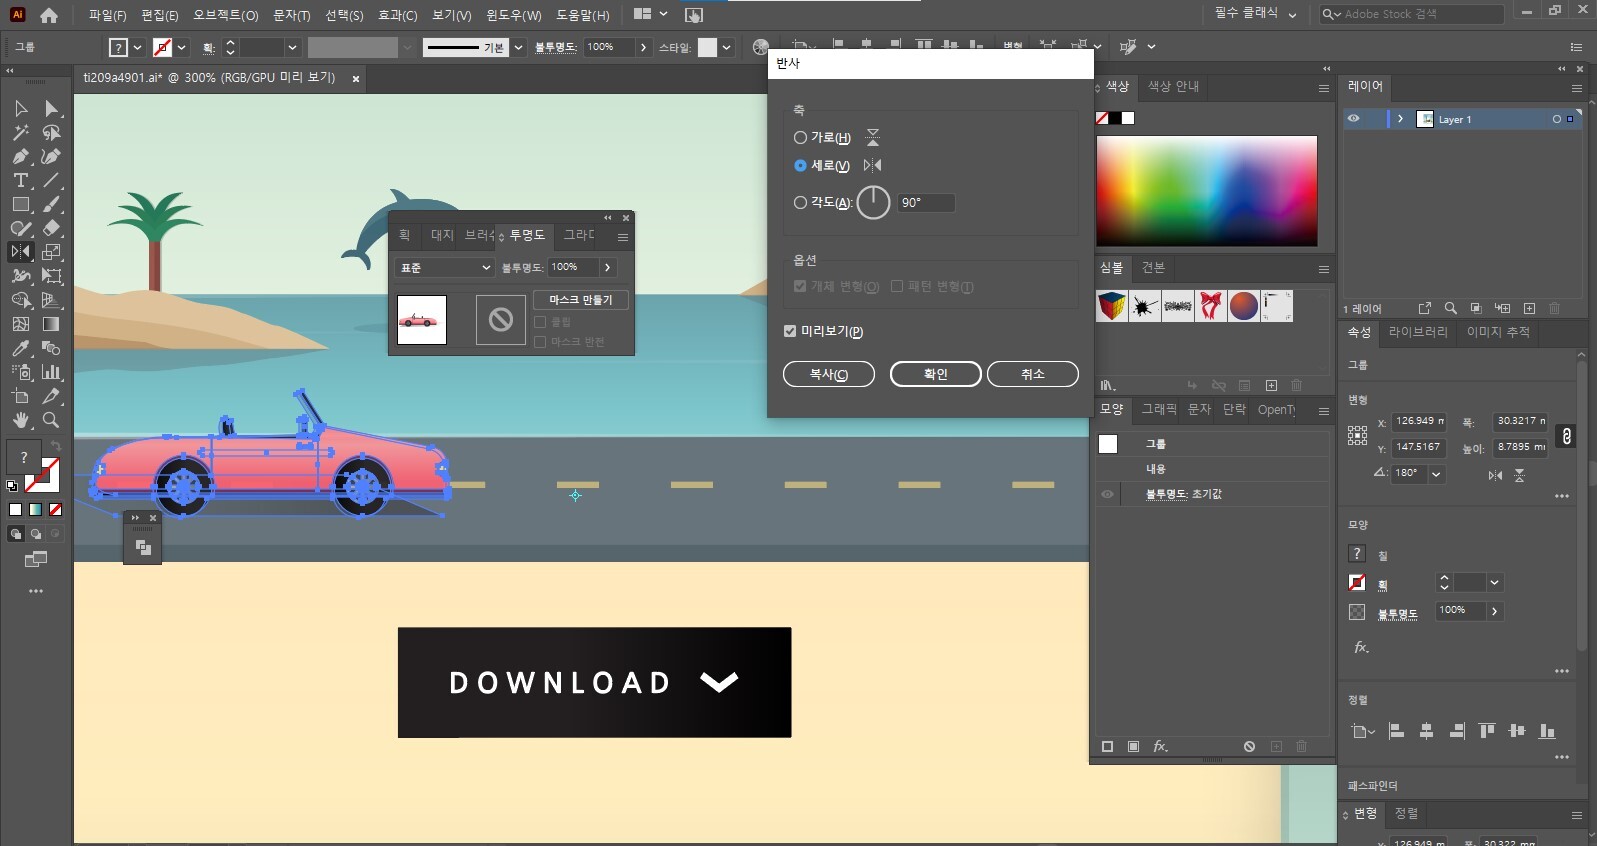Click the Home icon in top bar
Screen dimensions: 1597x846
point(49,15)
